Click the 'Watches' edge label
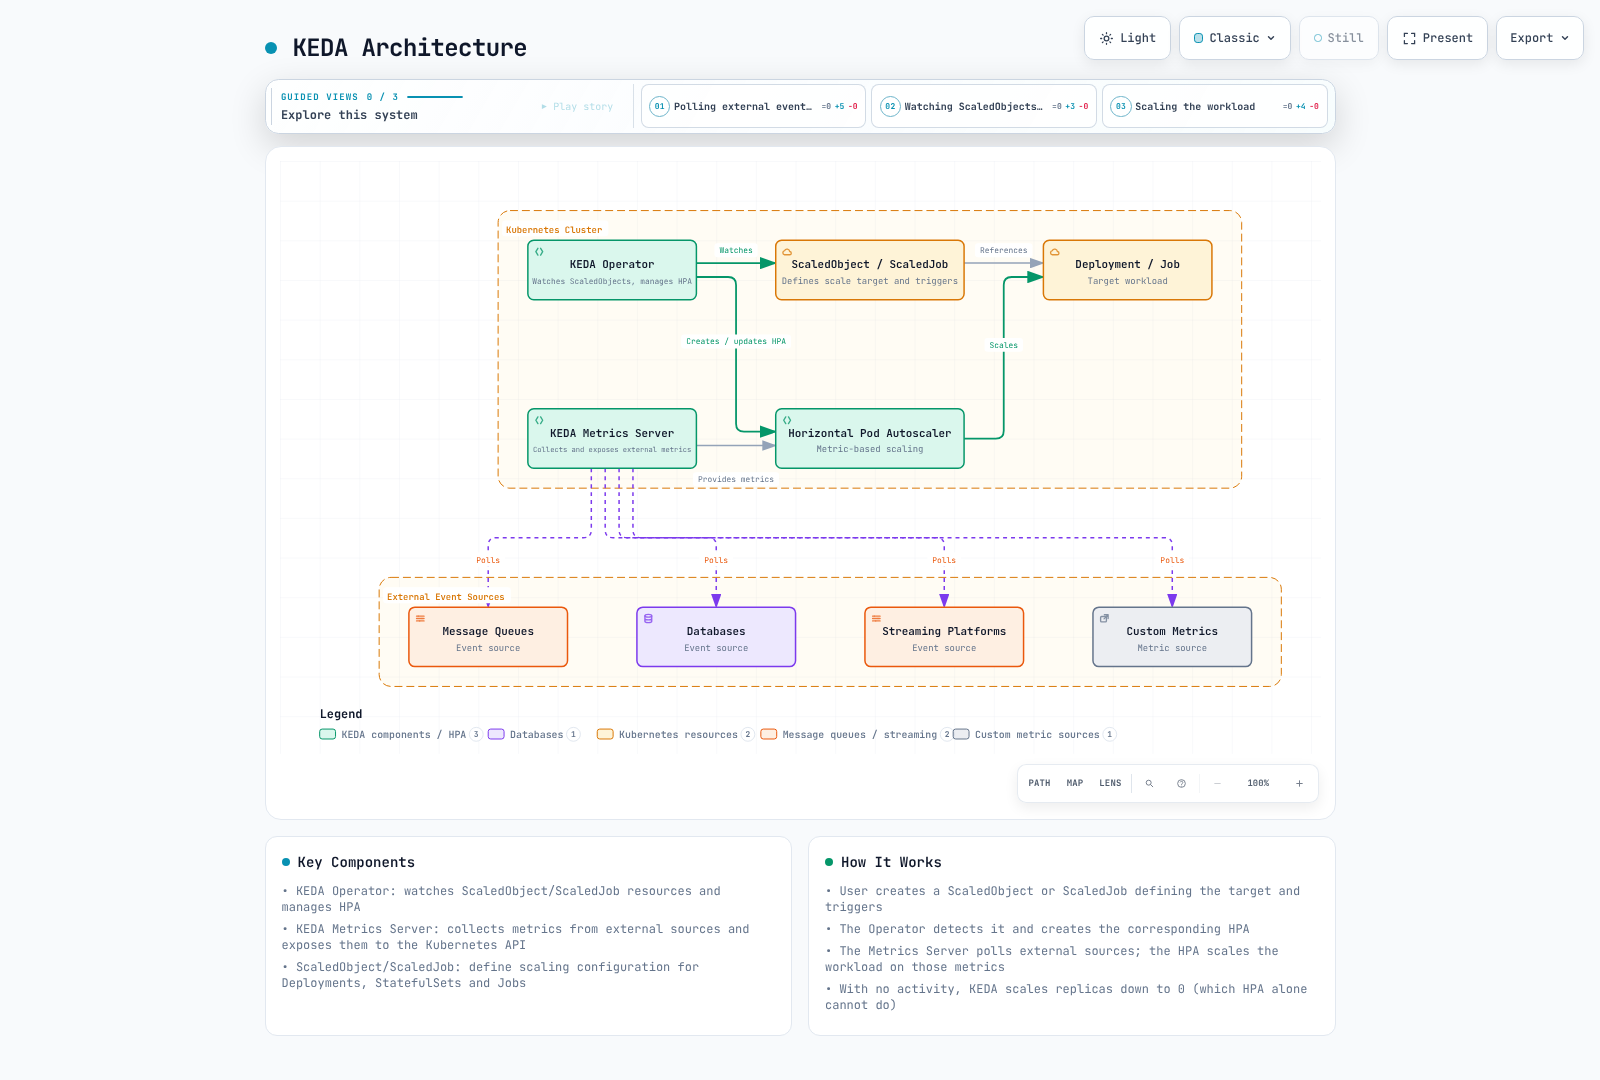This screenshot has width=1600, height=1080. tap(736, 251)
